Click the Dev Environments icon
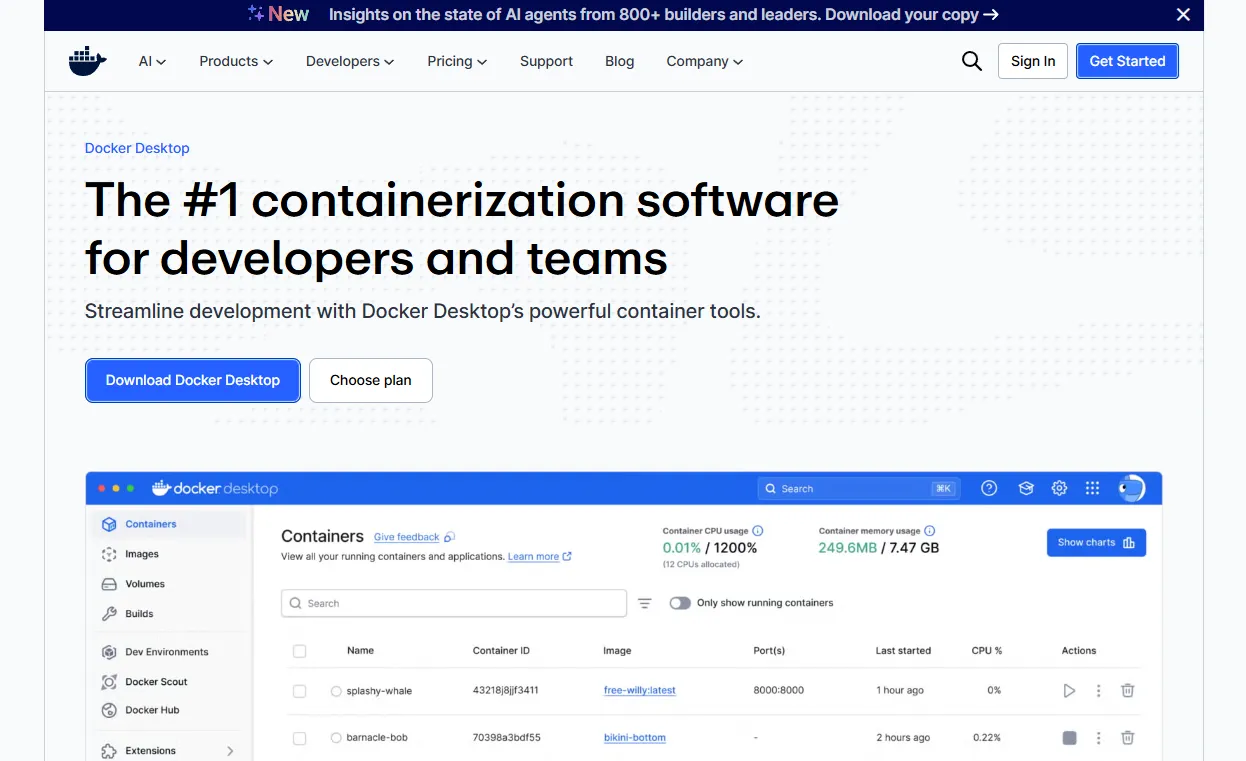This screenshot has height=761, width=1246. [x=109, y=652]
